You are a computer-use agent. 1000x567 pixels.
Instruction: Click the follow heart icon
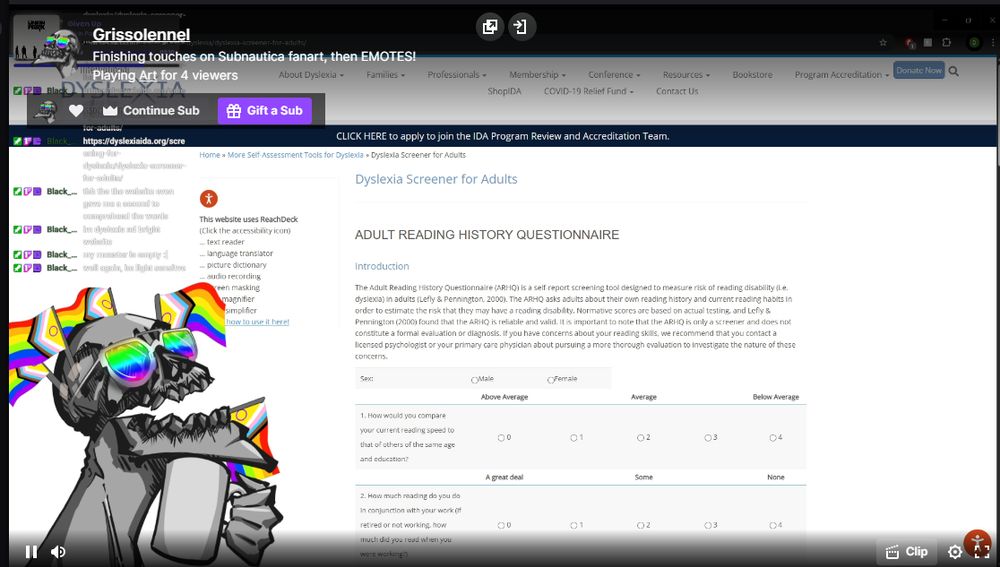[x=76, y=110]
